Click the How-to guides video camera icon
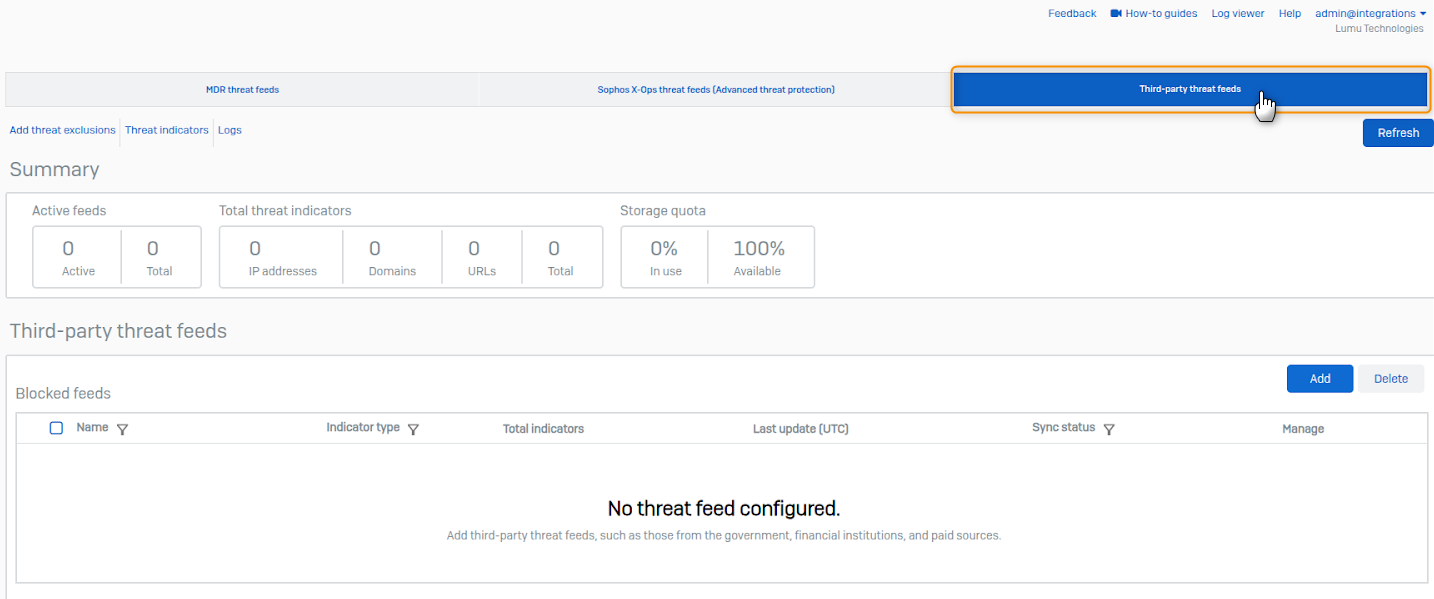Screen dimensions: 1434x599 (x=1115, y=14)
